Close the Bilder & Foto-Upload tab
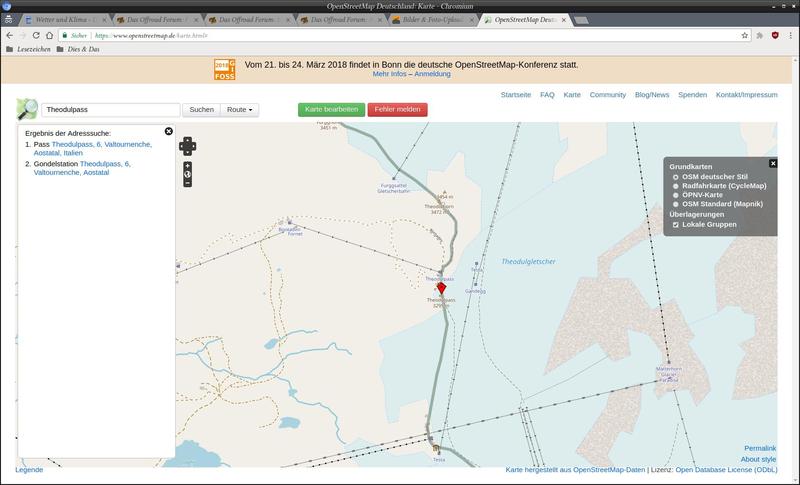Image resolution: width=800 pixels, height=485 pixels. tap(471, 20)
